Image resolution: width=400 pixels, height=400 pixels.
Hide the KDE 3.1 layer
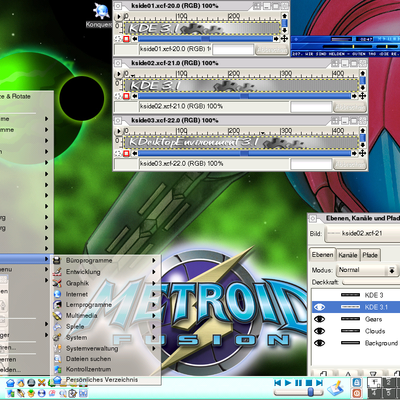[x=319, y=307]
